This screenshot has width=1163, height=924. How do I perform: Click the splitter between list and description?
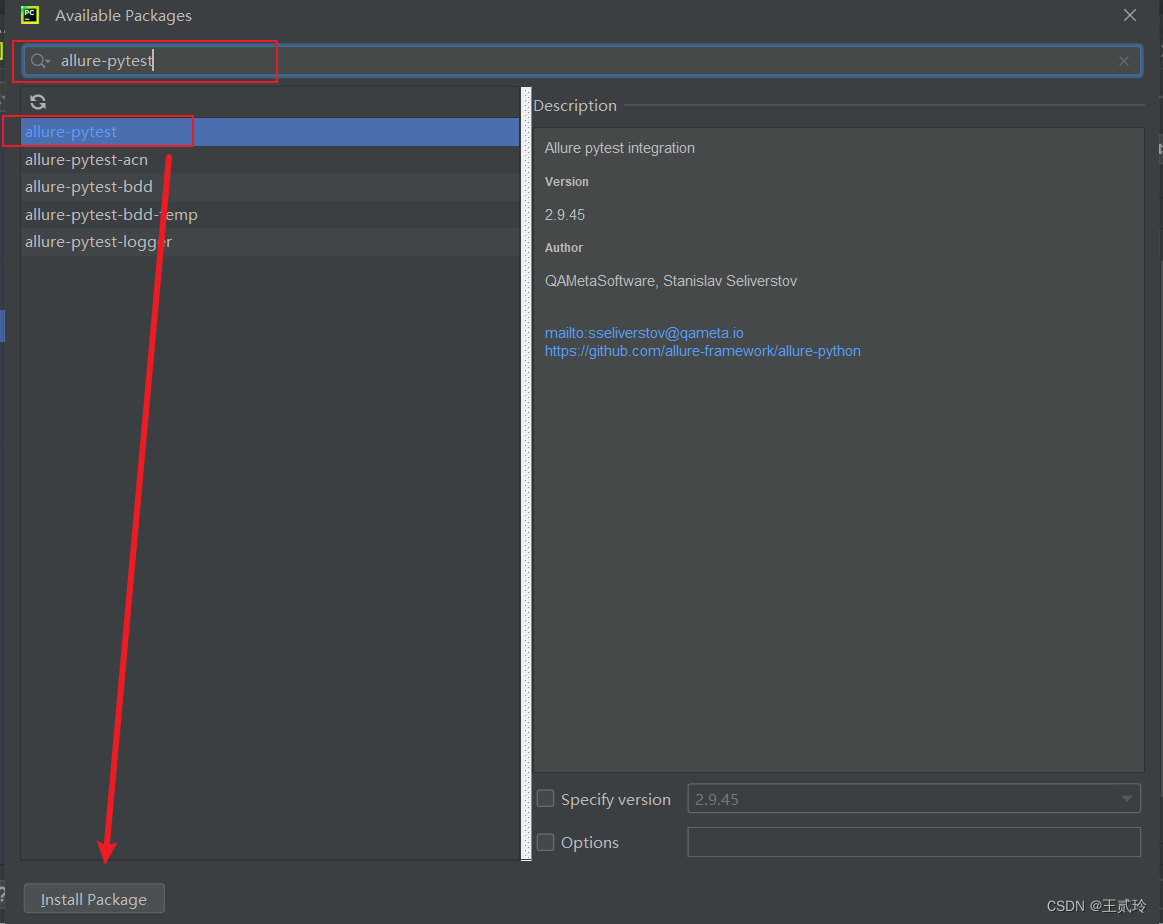pos(527,474)
